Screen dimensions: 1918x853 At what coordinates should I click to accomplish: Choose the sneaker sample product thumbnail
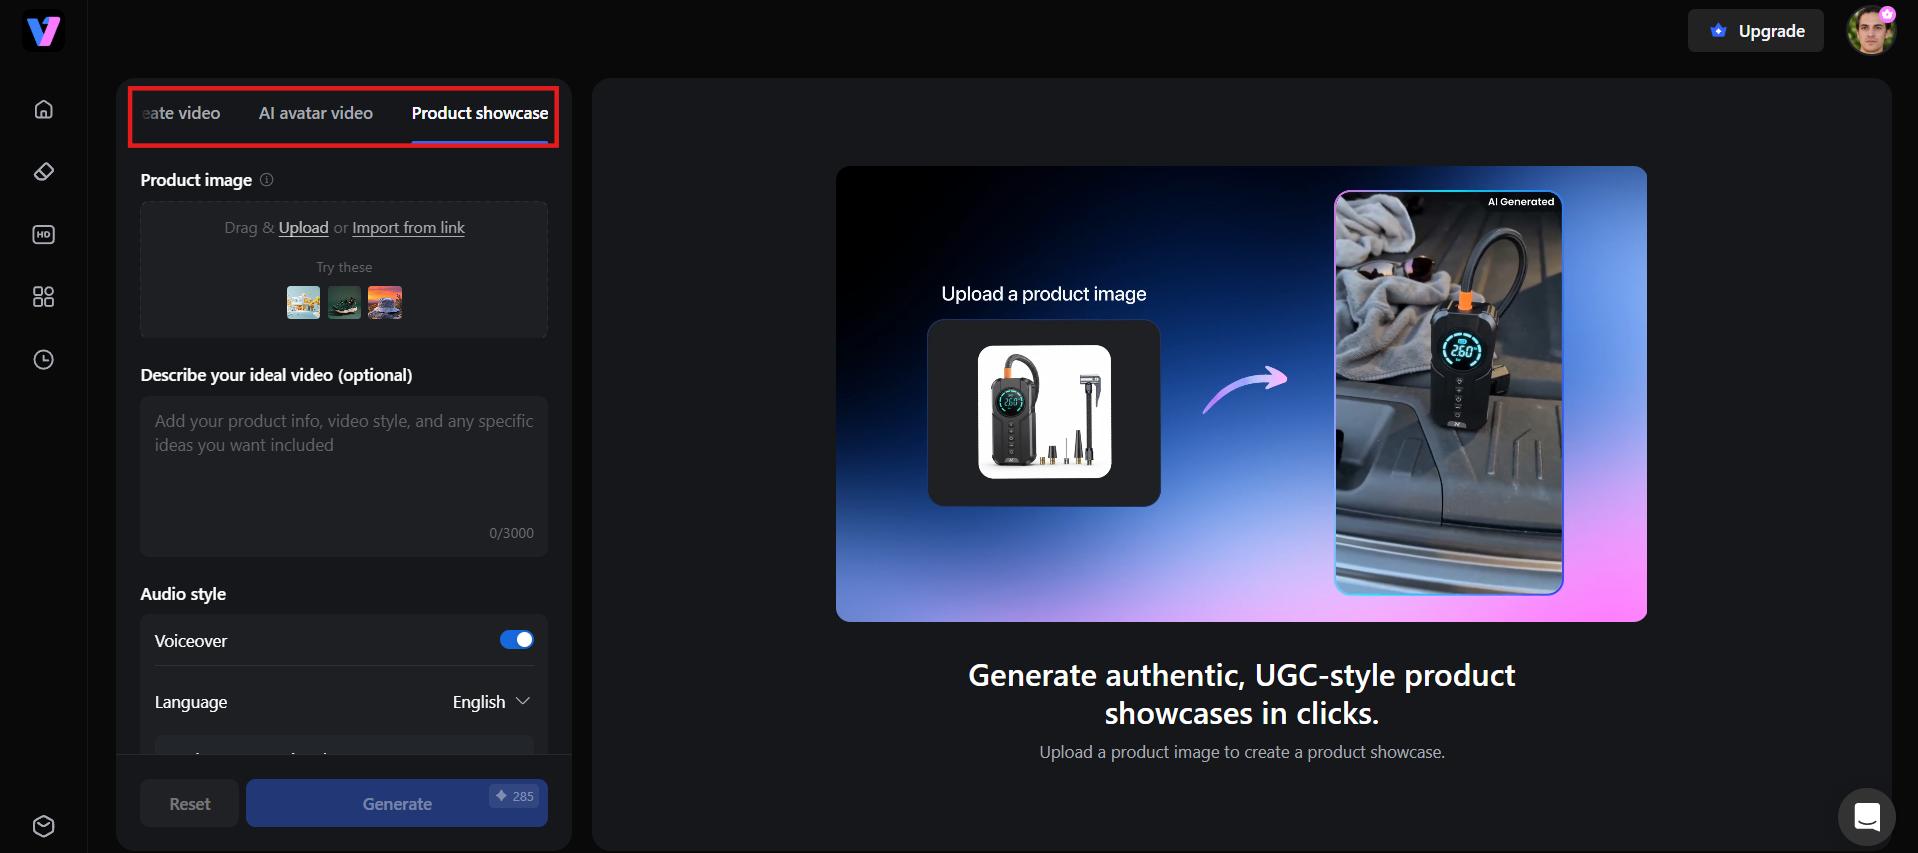click(344, 302)
